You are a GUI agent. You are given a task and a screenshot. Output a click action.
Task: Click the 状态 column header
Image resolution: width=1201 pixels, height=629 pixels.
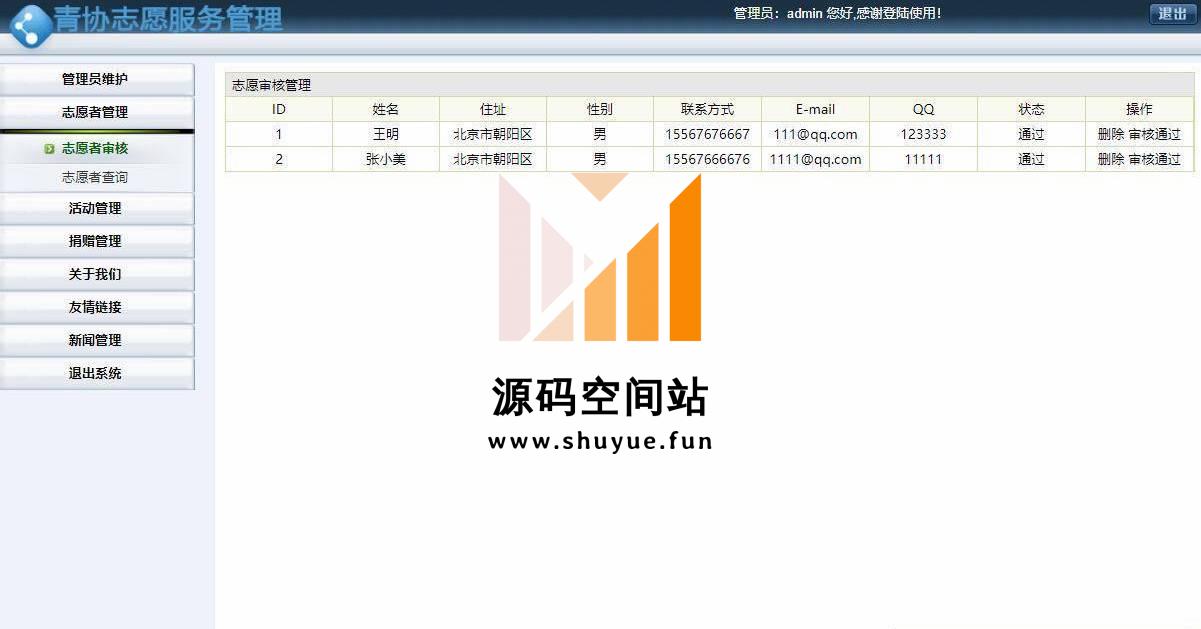point(1031,109)
